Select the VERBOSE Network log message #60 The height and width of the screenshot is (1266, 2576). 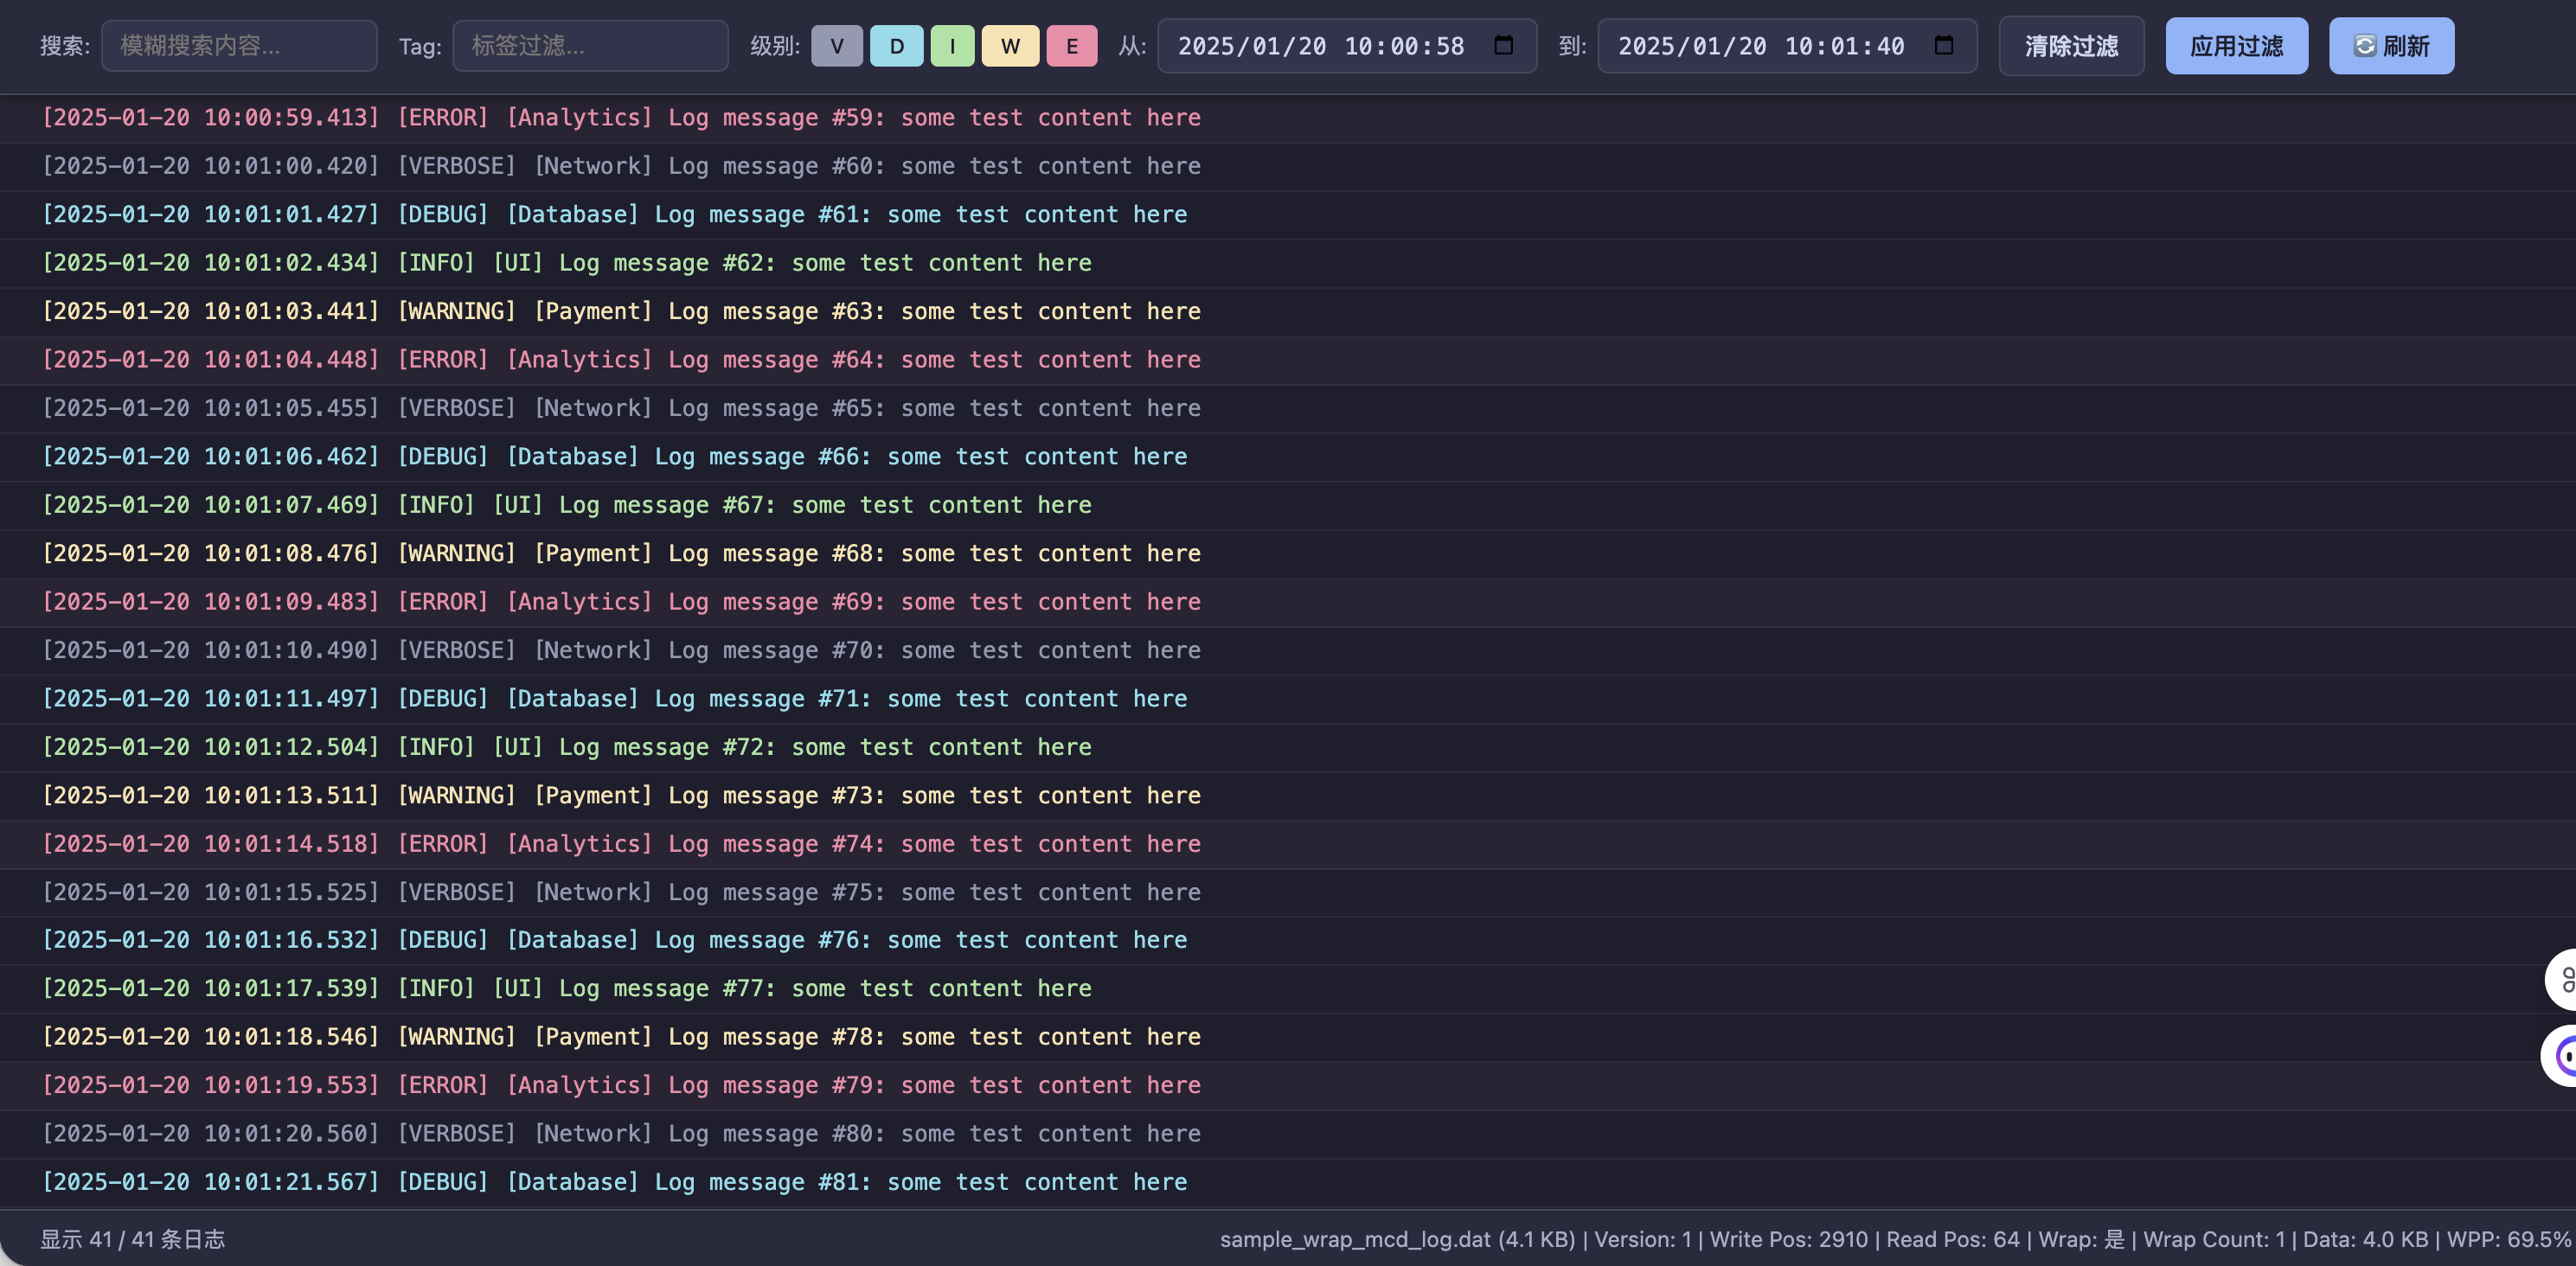pyautogui.click(x=1288, y=167)
